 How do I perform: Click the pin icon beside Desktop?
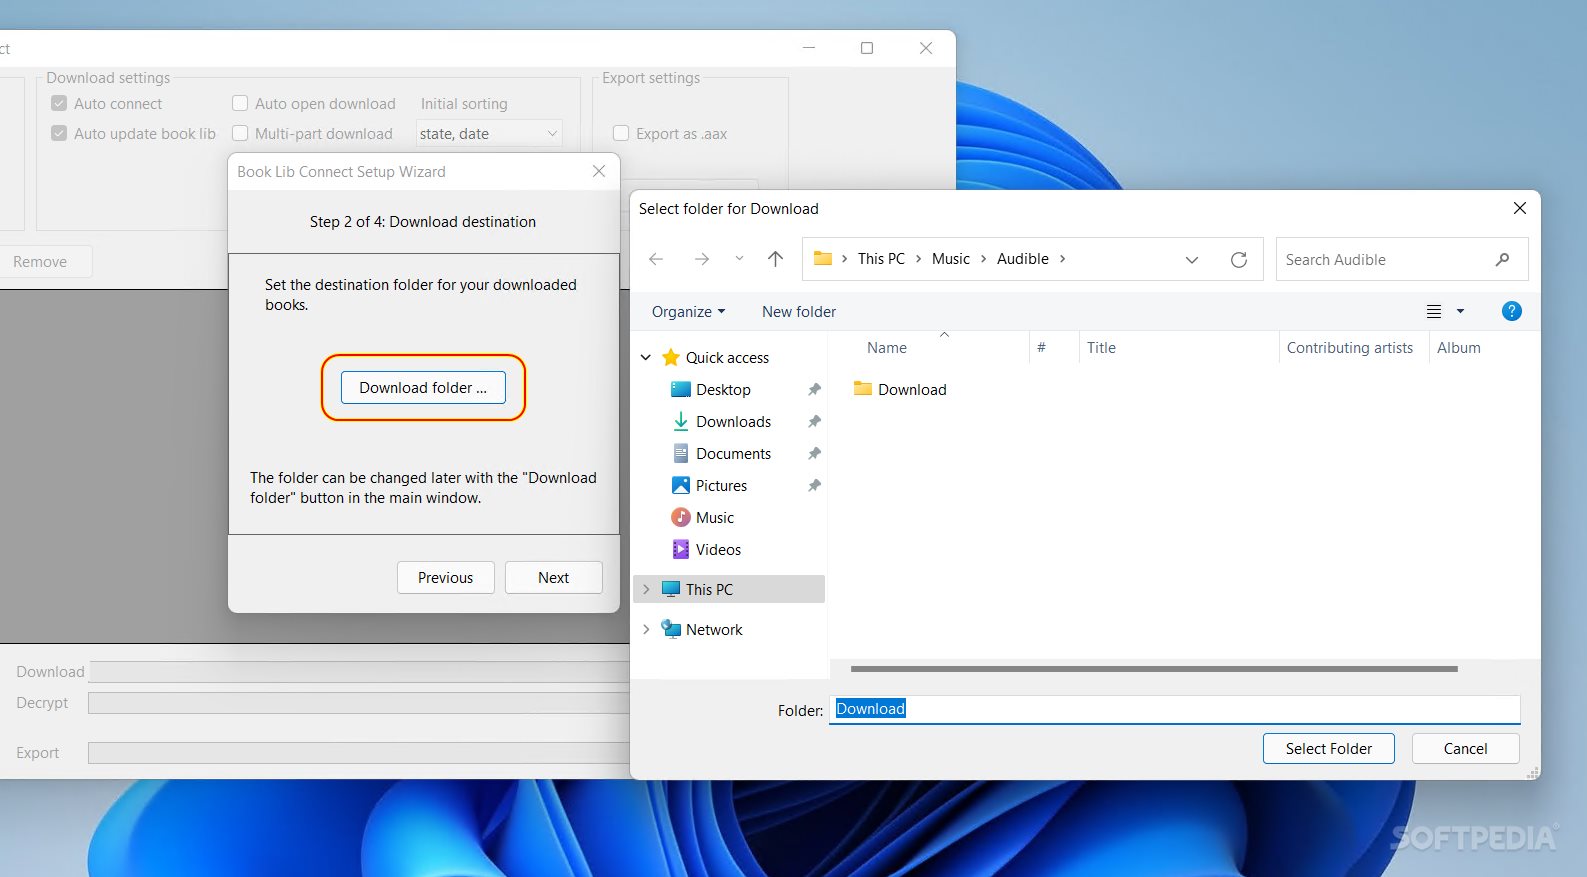point(814,389)
